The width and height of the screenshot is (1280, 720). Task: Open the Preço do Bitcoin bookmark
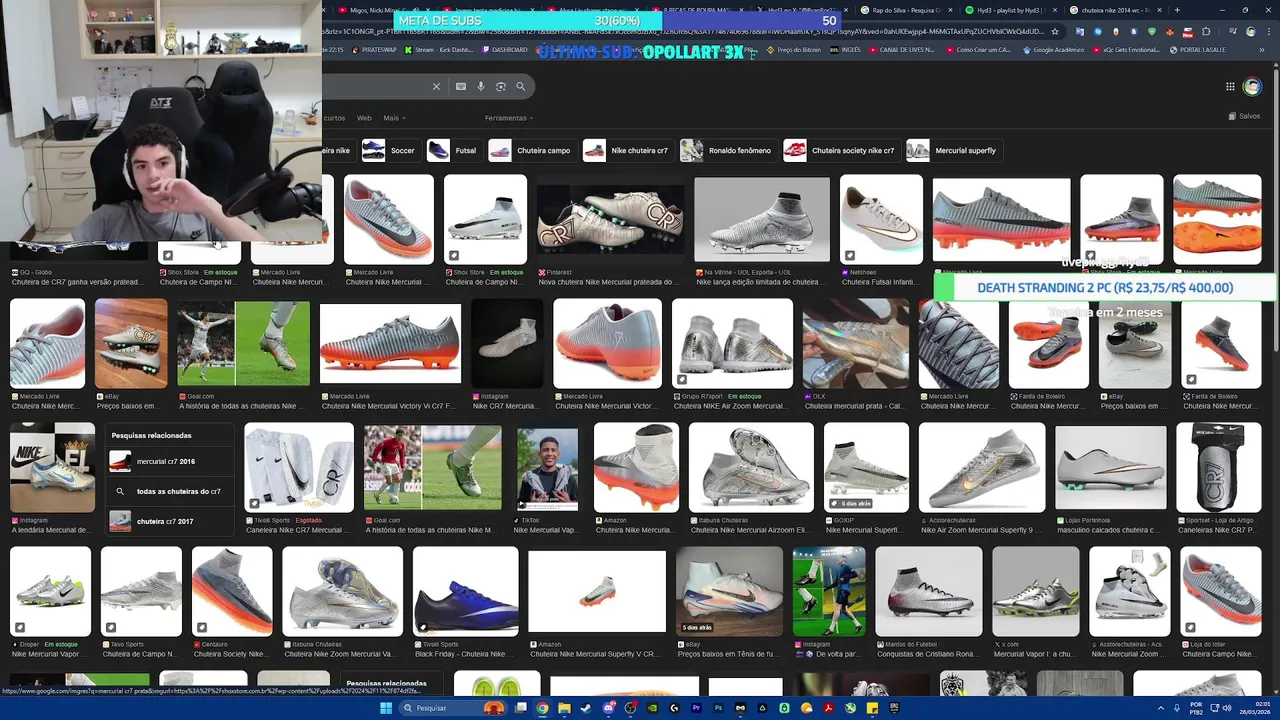click(x=794, y=49)
